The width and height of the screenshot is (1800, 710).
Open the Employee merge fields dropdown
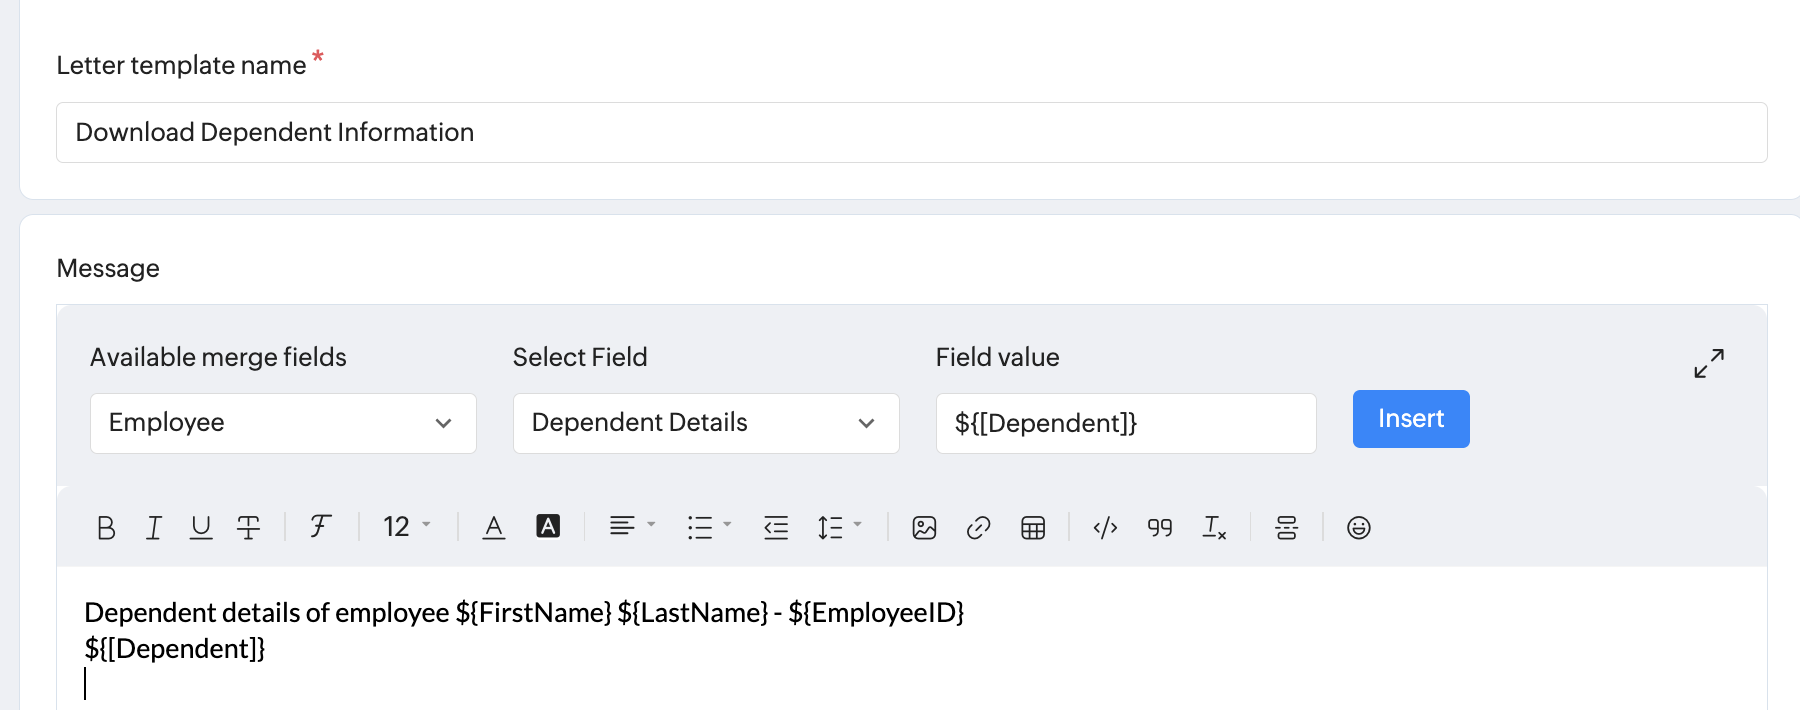(x=283, y=423)
